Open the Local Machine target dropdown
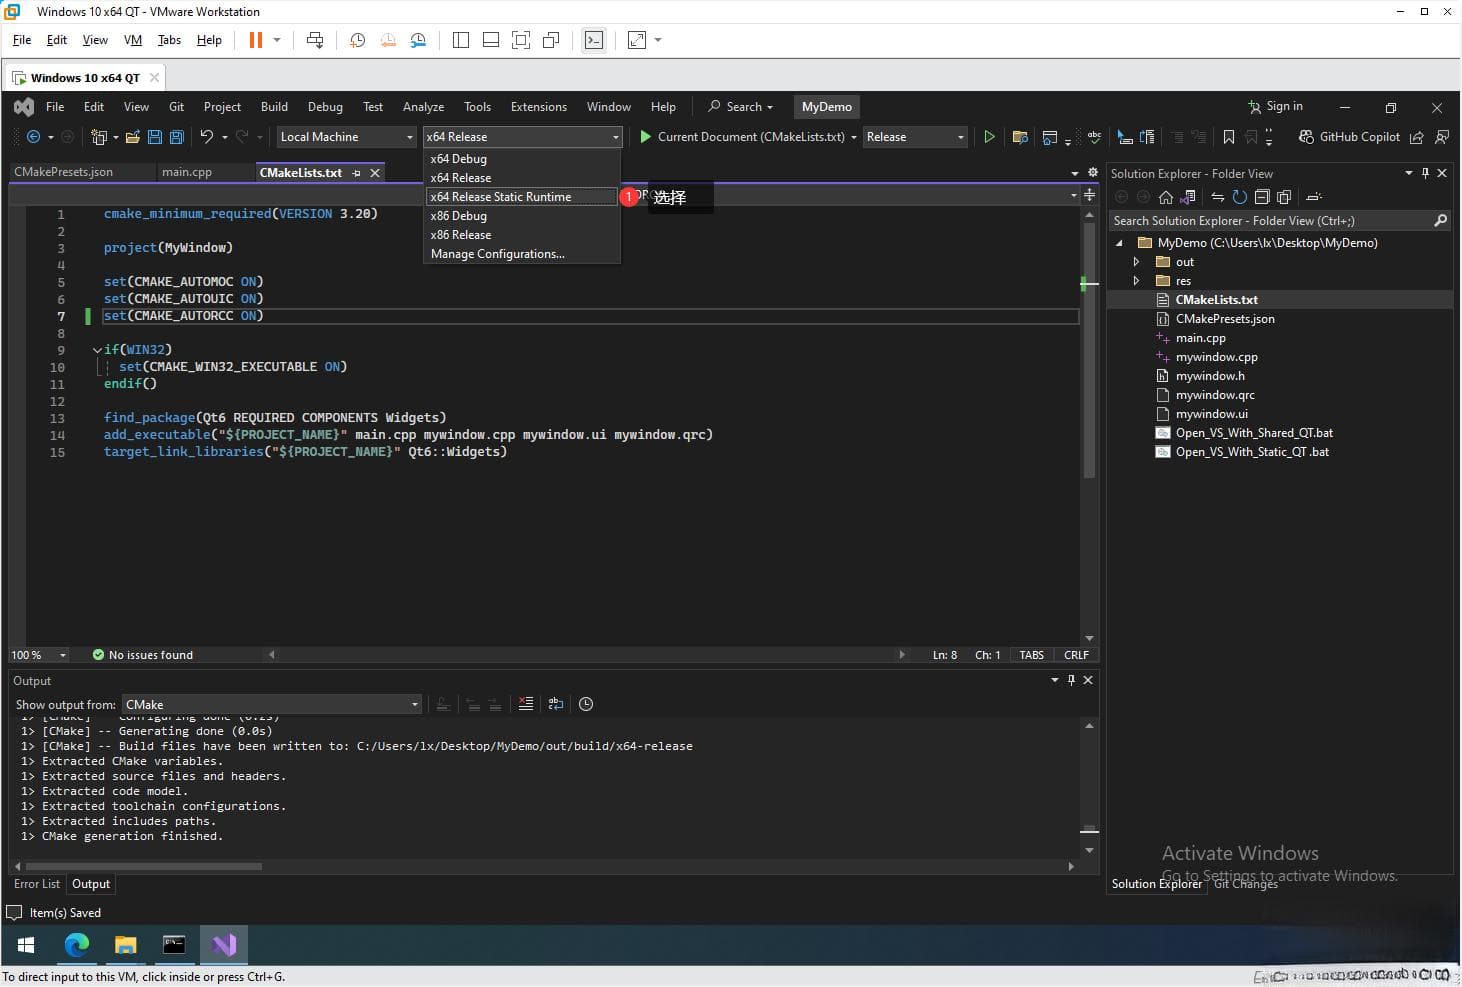 [346, 137]
